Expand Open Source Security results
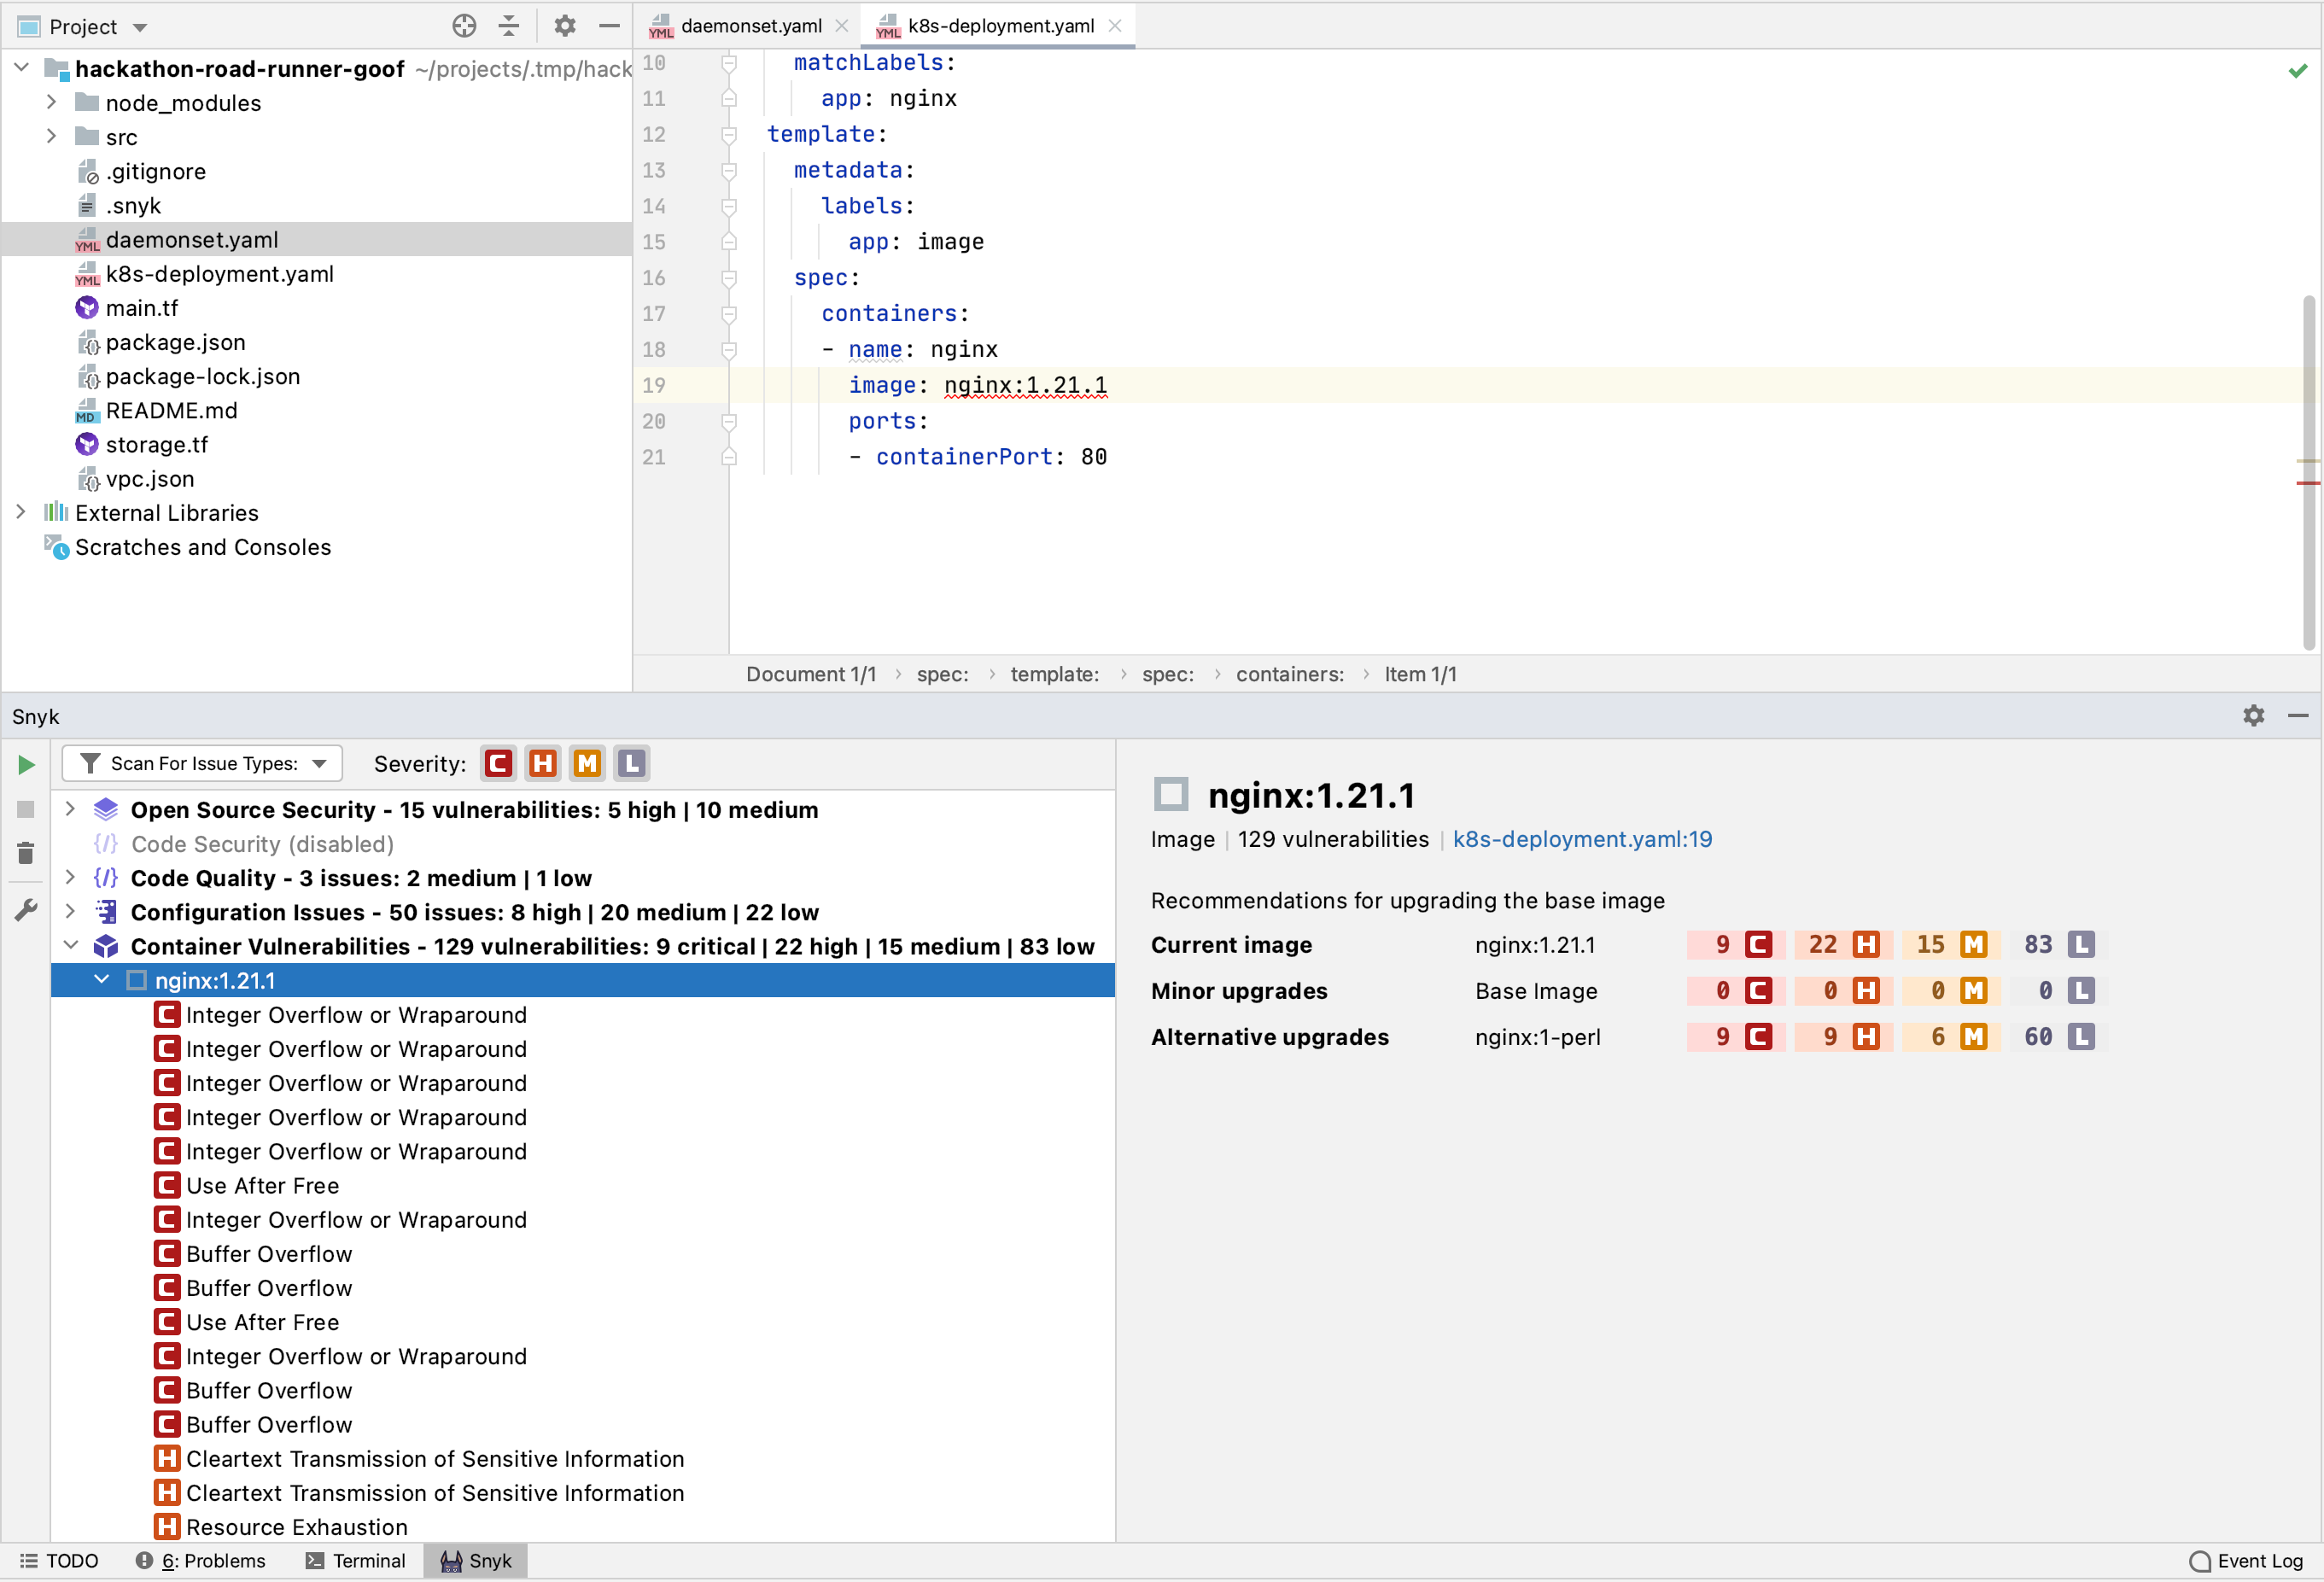The height and width of the screenshot is (1582, 2324). (70, 809)
